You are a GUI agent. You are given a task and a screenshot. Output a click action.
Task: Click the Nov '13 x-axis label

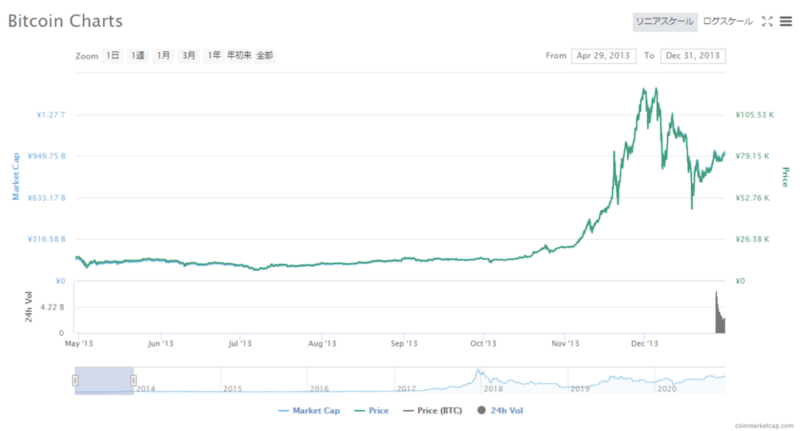(x=565, y=344)
